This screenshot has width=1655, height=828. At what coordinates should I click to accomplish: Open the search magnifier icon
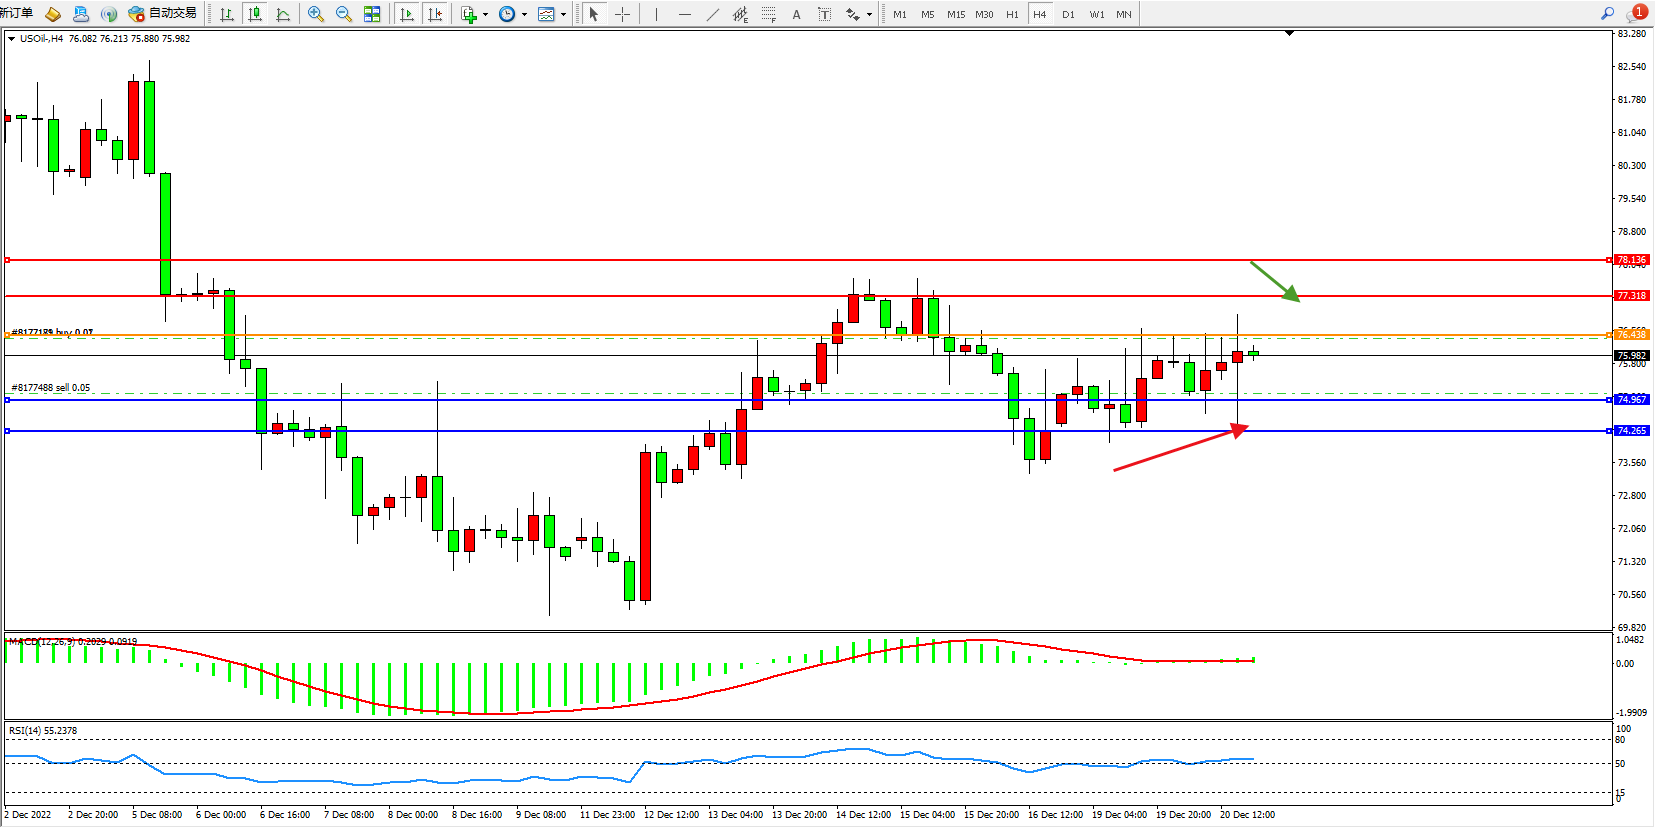[1607, 14]
